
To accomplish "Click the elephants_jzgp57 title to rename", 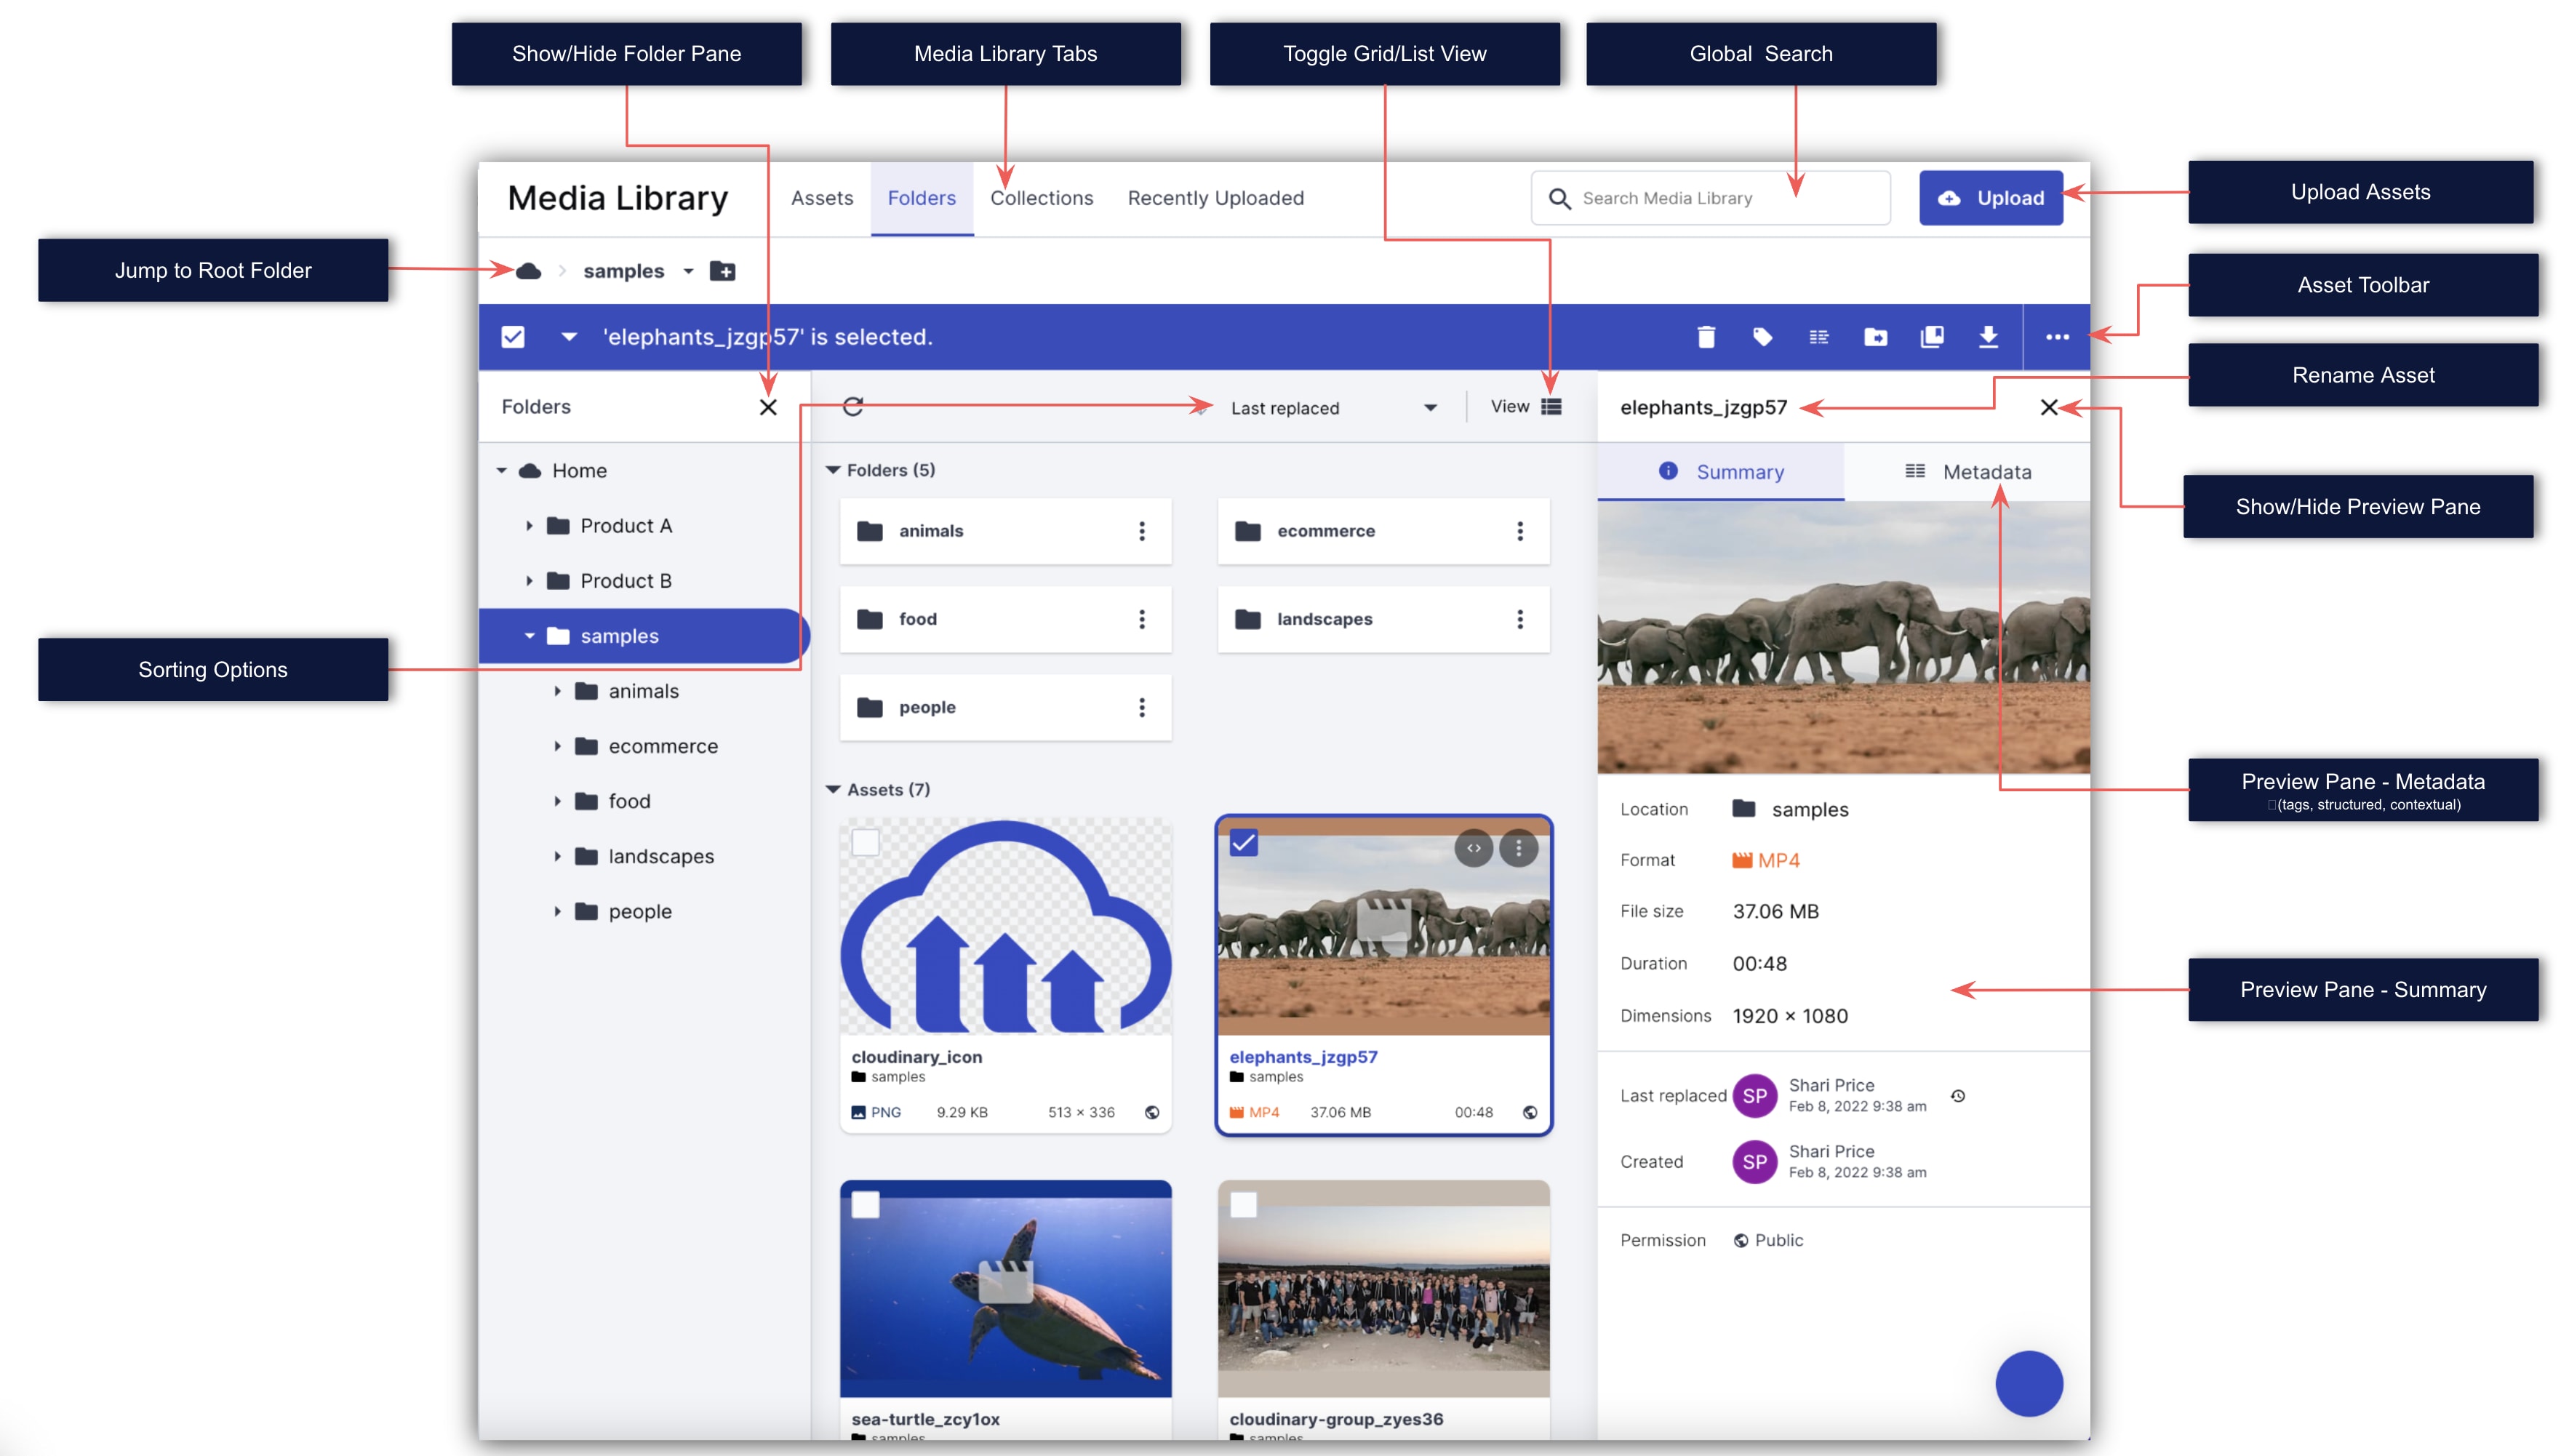I will (x=1703, y=407).
